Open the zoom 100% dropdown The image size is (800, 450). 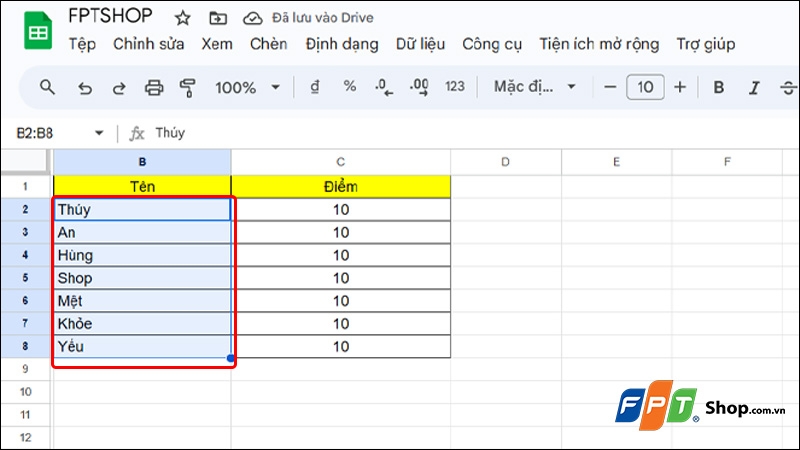(x=247, y=88)
